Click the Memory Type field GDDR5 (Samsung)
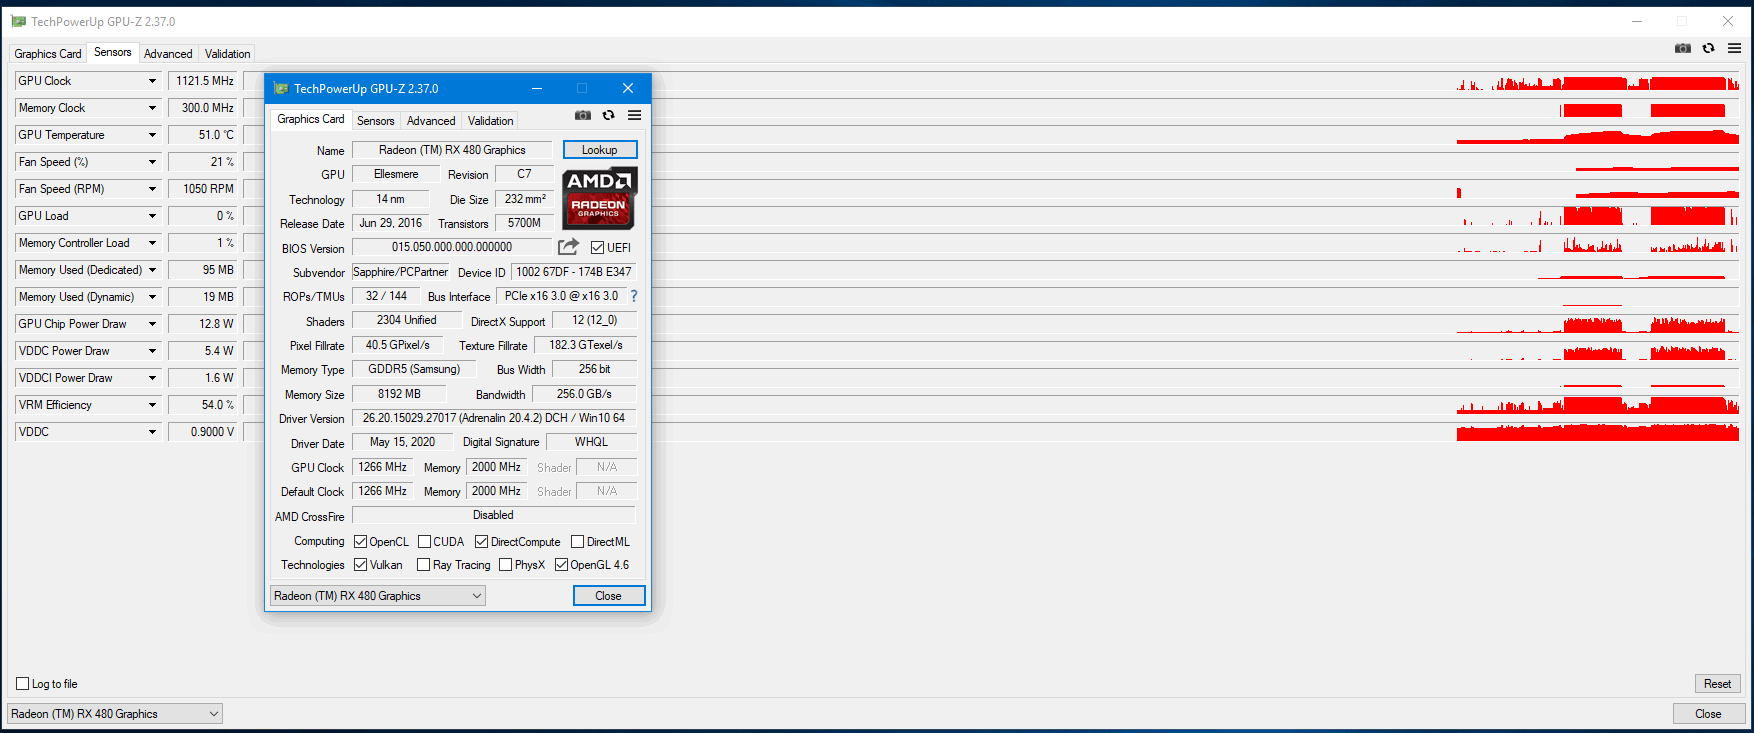The height and width of the screenshot is (733, 1754). [x=414, y=369]
